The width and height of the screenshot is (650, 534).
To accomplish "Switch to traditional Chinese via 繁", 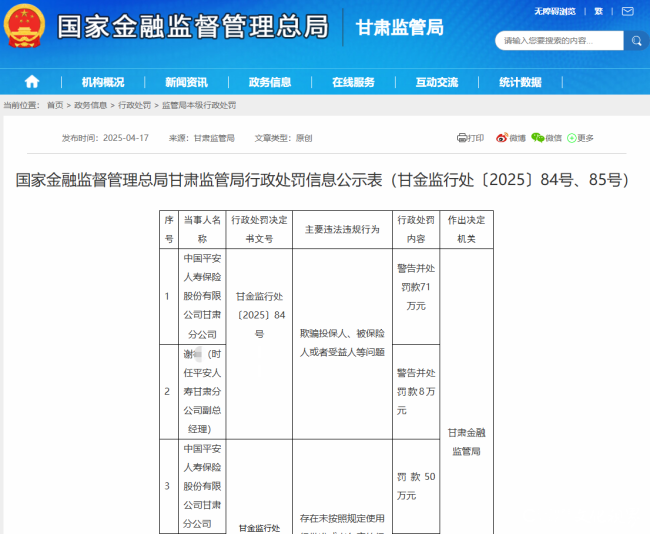I will pyautogui.click(x=598, y=12).
